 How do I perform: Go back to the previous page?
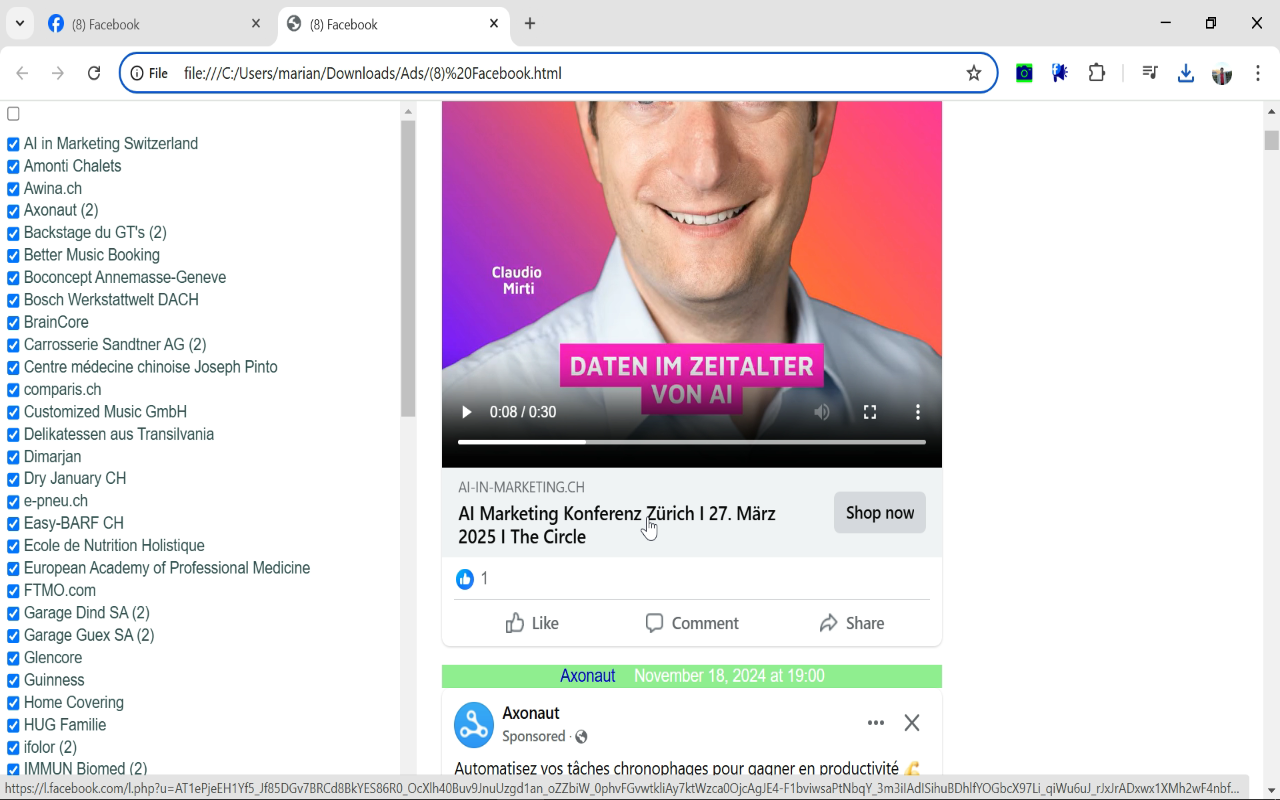22,73
